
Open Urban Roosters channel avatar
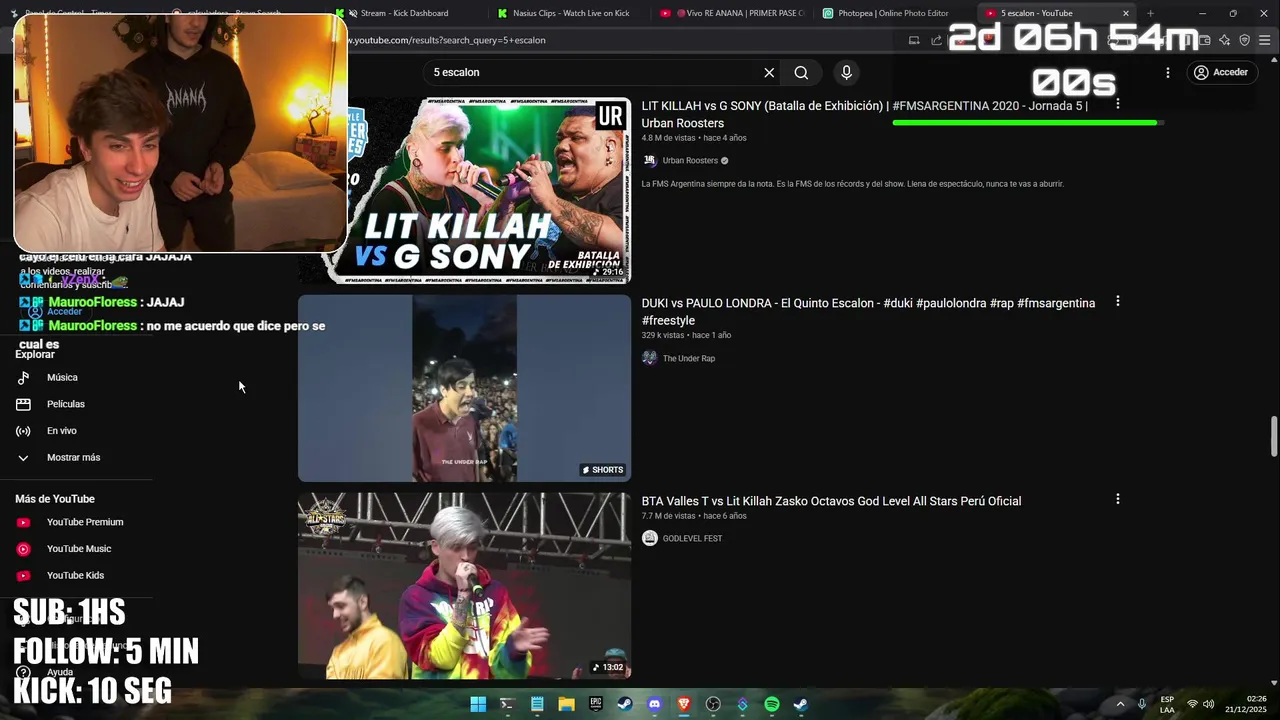[650, 160]
